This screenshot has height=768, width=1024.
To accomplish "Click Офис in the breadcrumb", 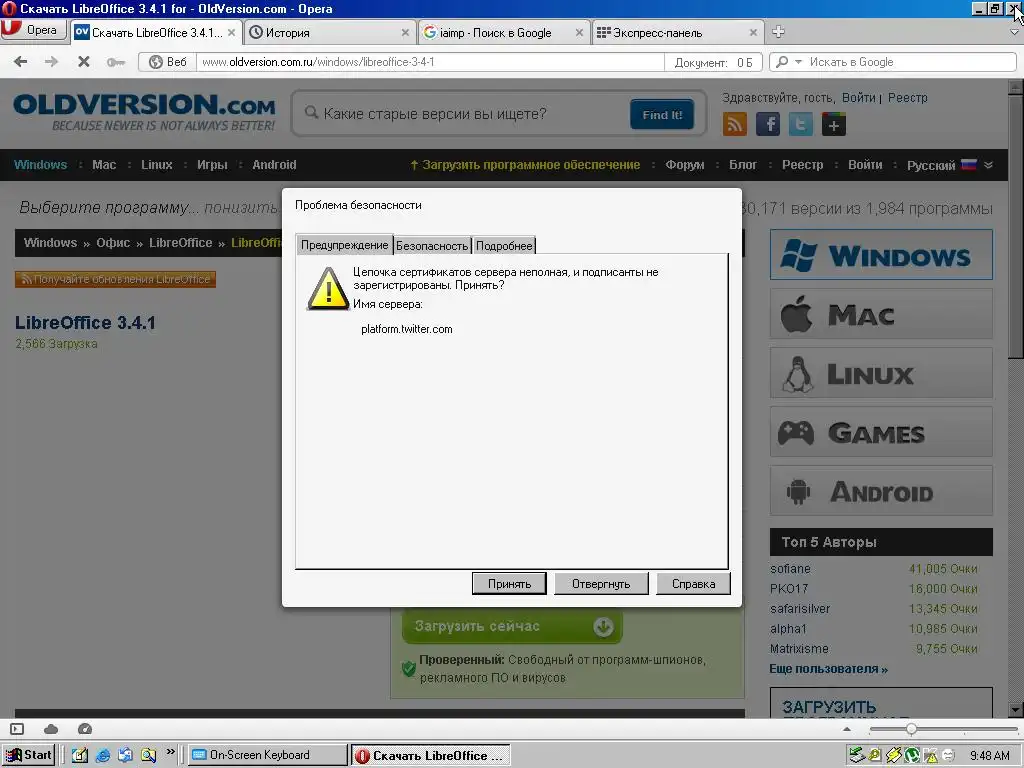I will 113,243.
